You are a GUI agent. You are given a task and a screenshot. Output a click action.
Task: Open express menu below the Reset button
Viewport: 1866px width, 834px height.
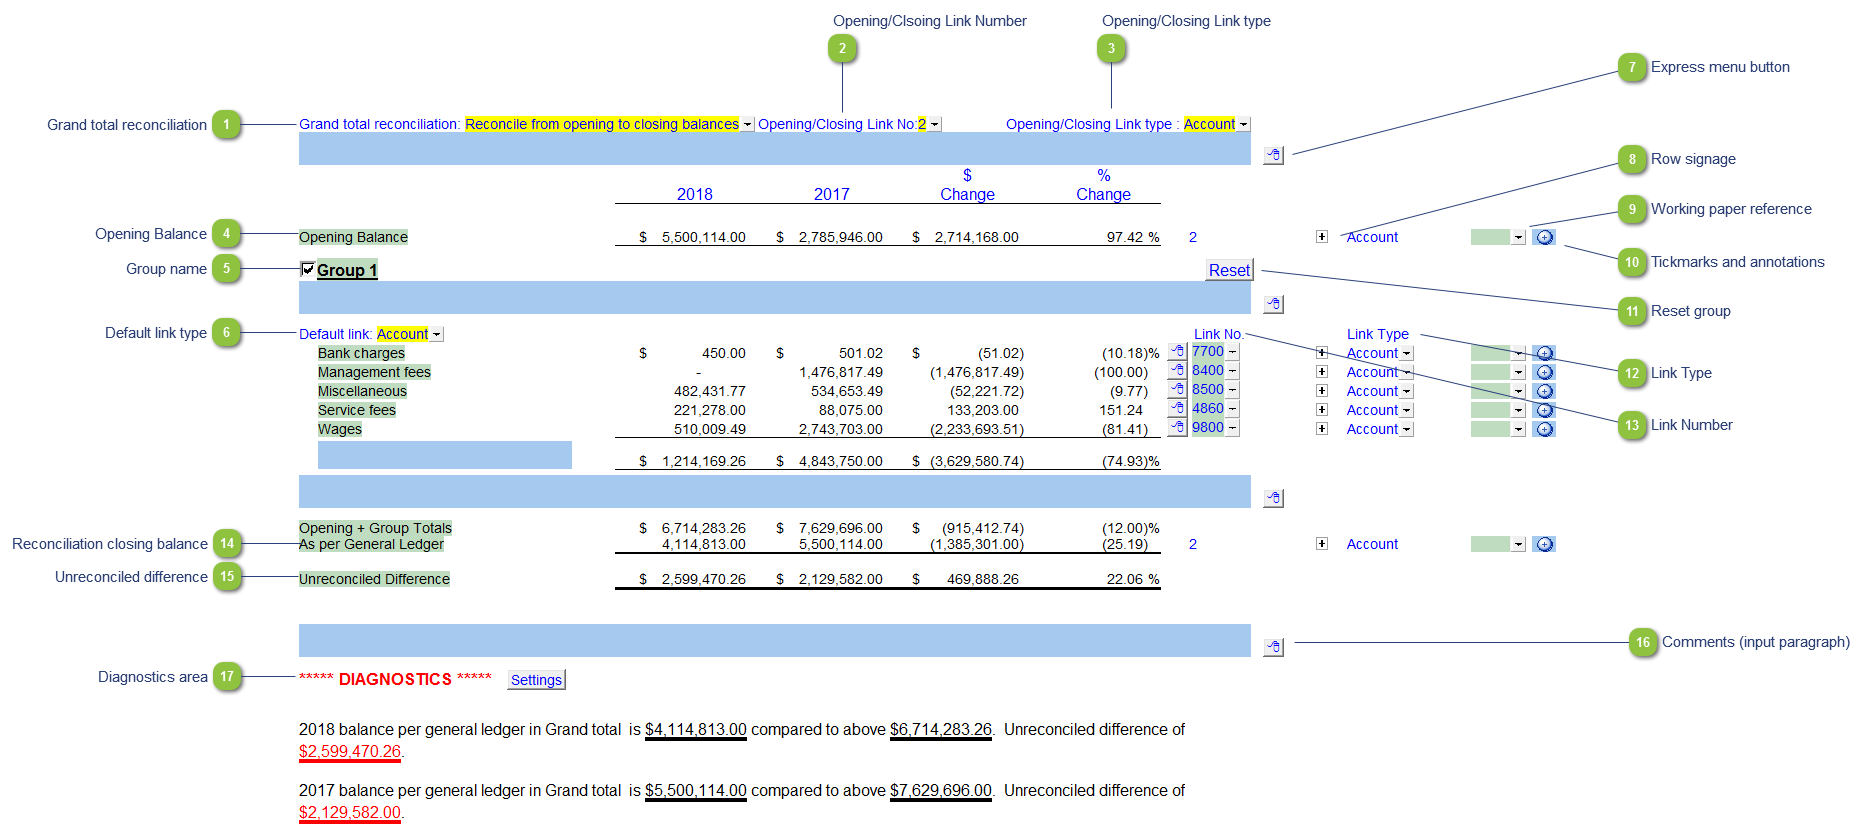tap(1273, 304)
